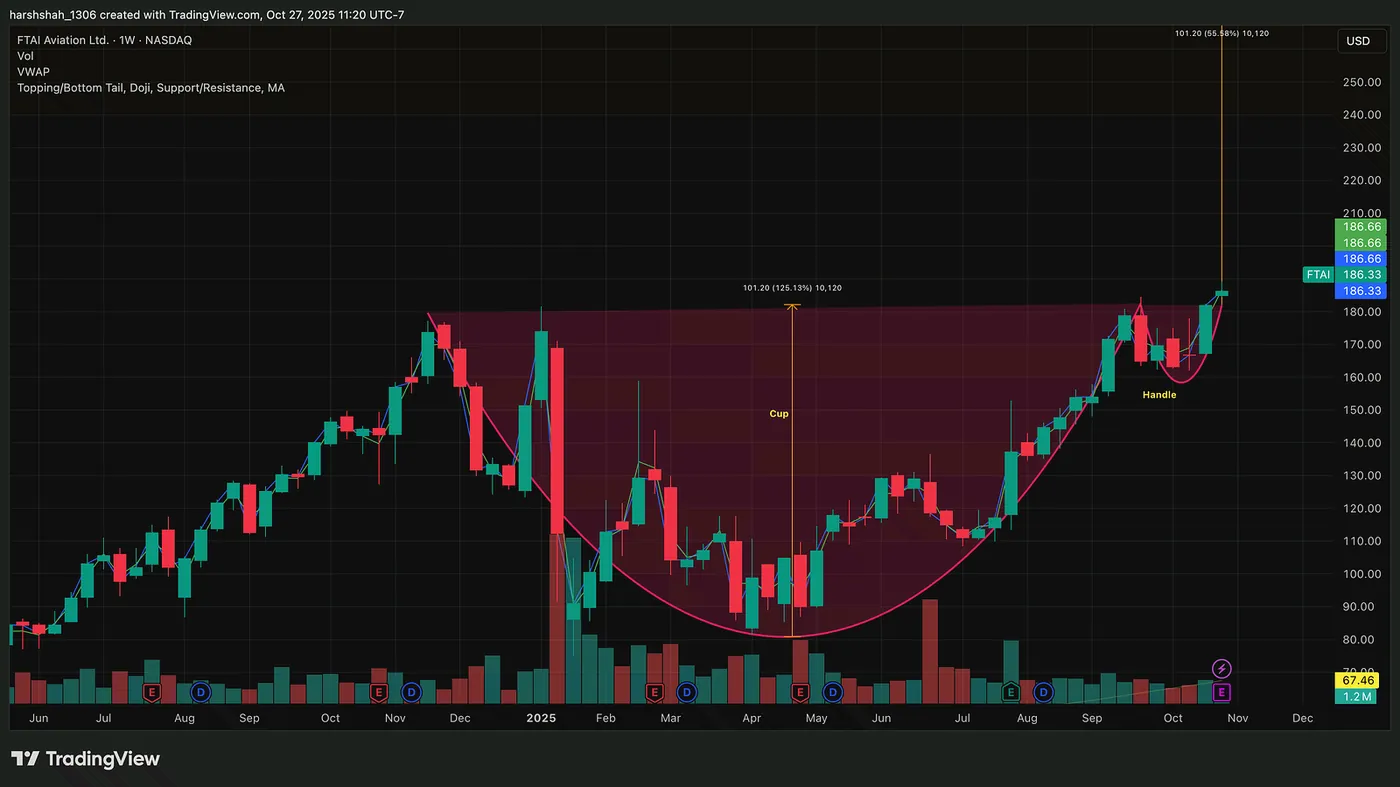Click the yellow 'Cup' annotation label
Screen dimensions: 1400x787
(x=779, y=413)
